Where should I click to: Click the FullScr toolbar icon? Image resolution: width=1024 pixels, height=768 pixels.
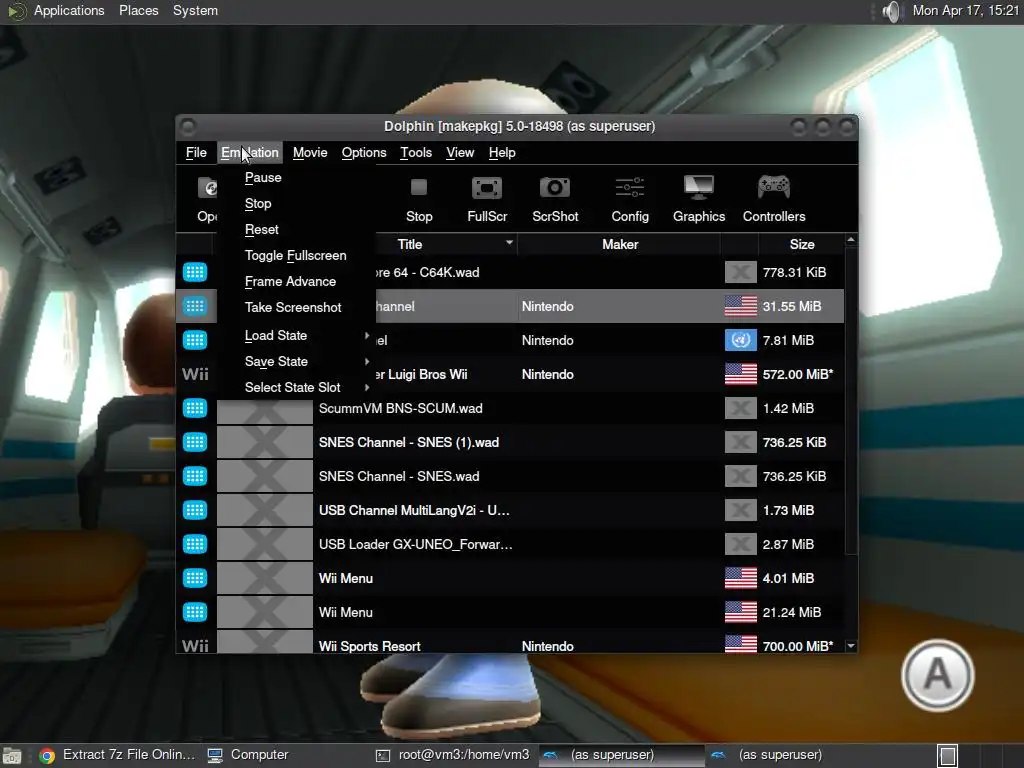487,188
